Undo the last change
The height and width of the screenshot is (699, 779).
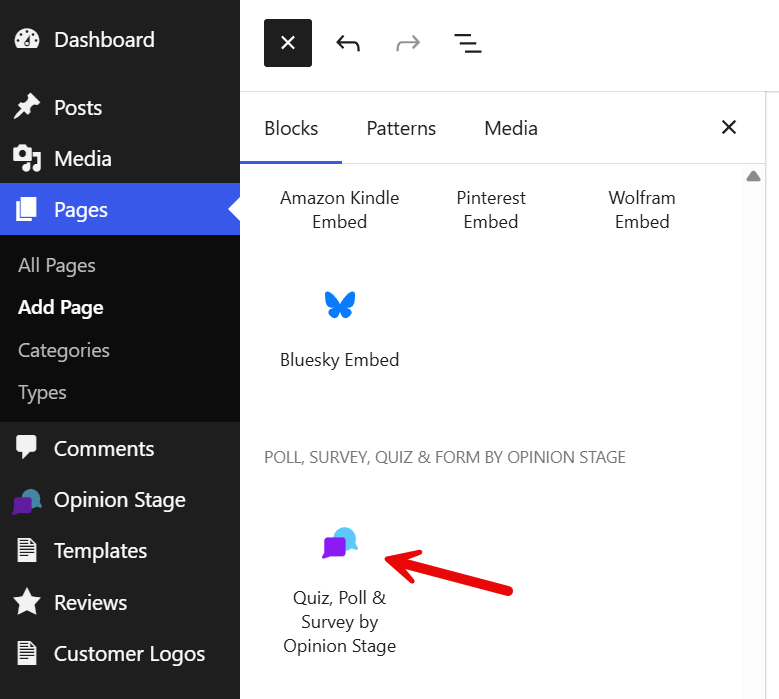(x=348, y=43)
